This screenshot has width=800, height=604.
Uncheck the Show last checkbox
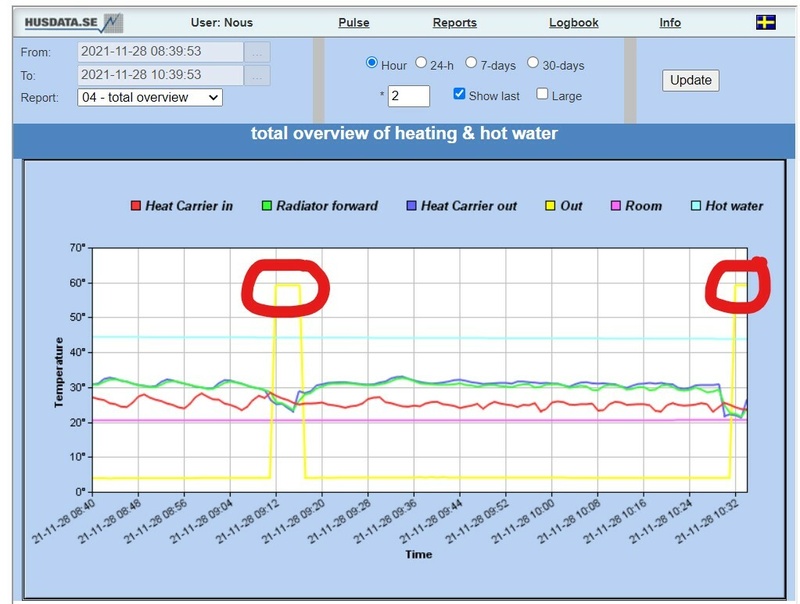[x=459, y=94]
